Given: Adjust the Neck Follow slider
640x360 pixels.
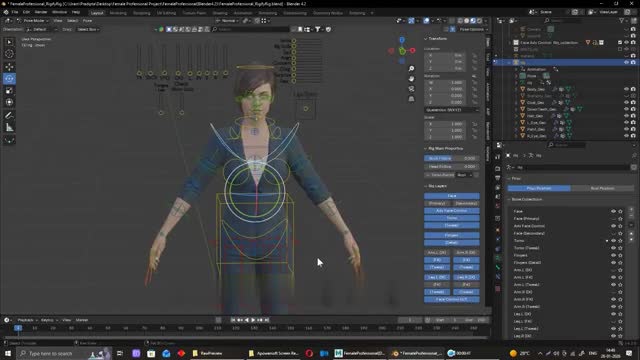Looking at the screenshot, I should click(451, 158).
